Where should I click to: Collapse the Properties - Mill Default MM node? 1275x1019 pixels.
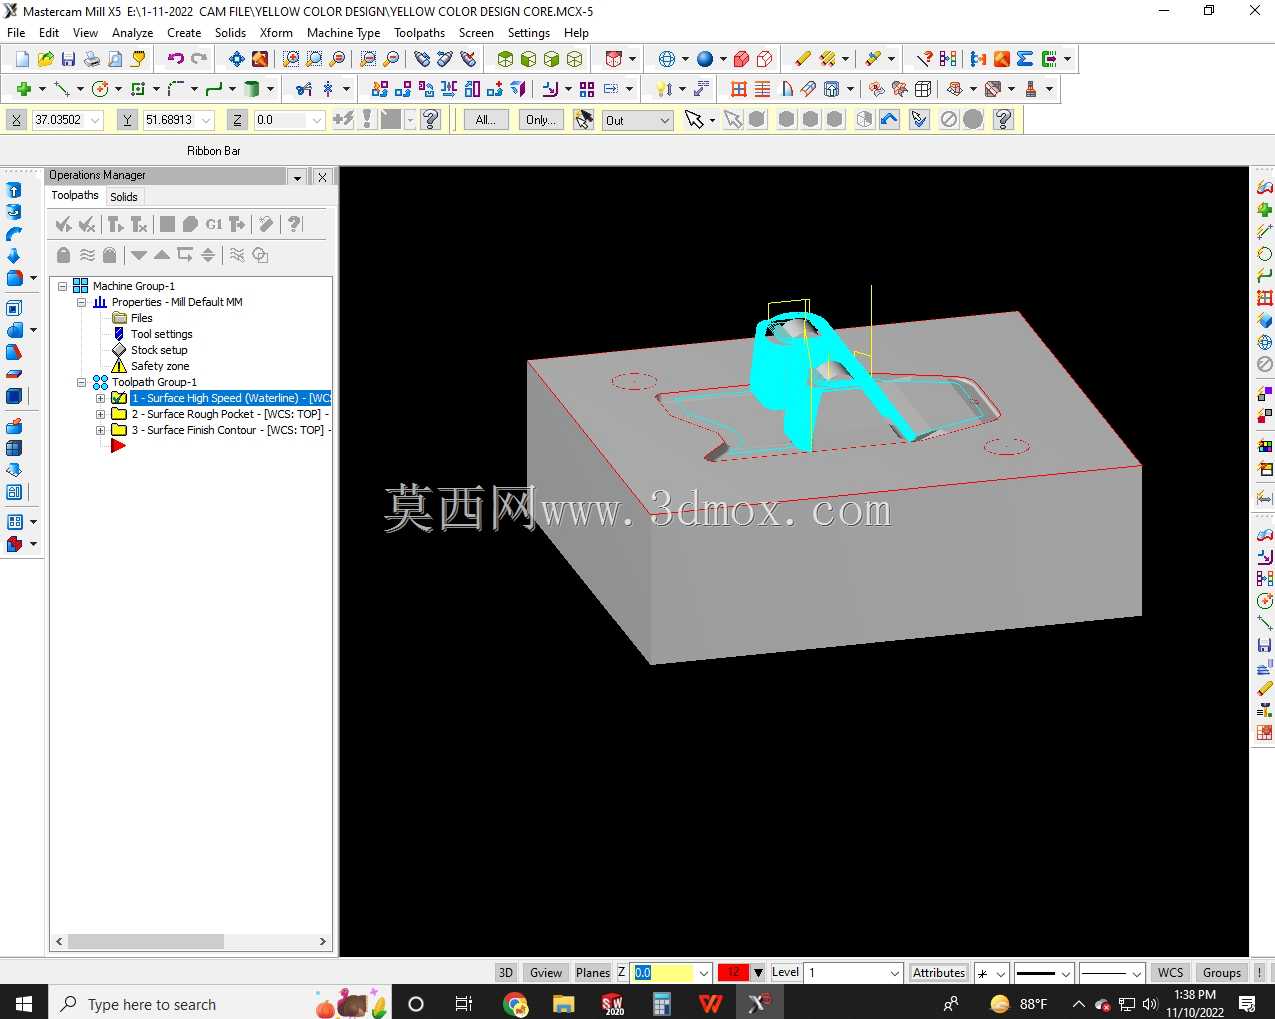click(82, 302)
